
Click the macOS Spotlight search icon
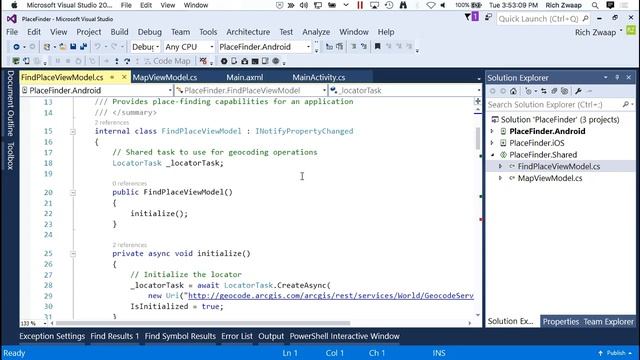tap(595, 5)
